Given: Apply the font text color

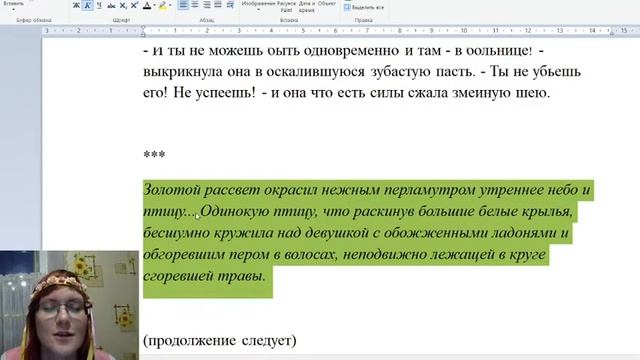Looking at the screenshot, I should (147, 5).
